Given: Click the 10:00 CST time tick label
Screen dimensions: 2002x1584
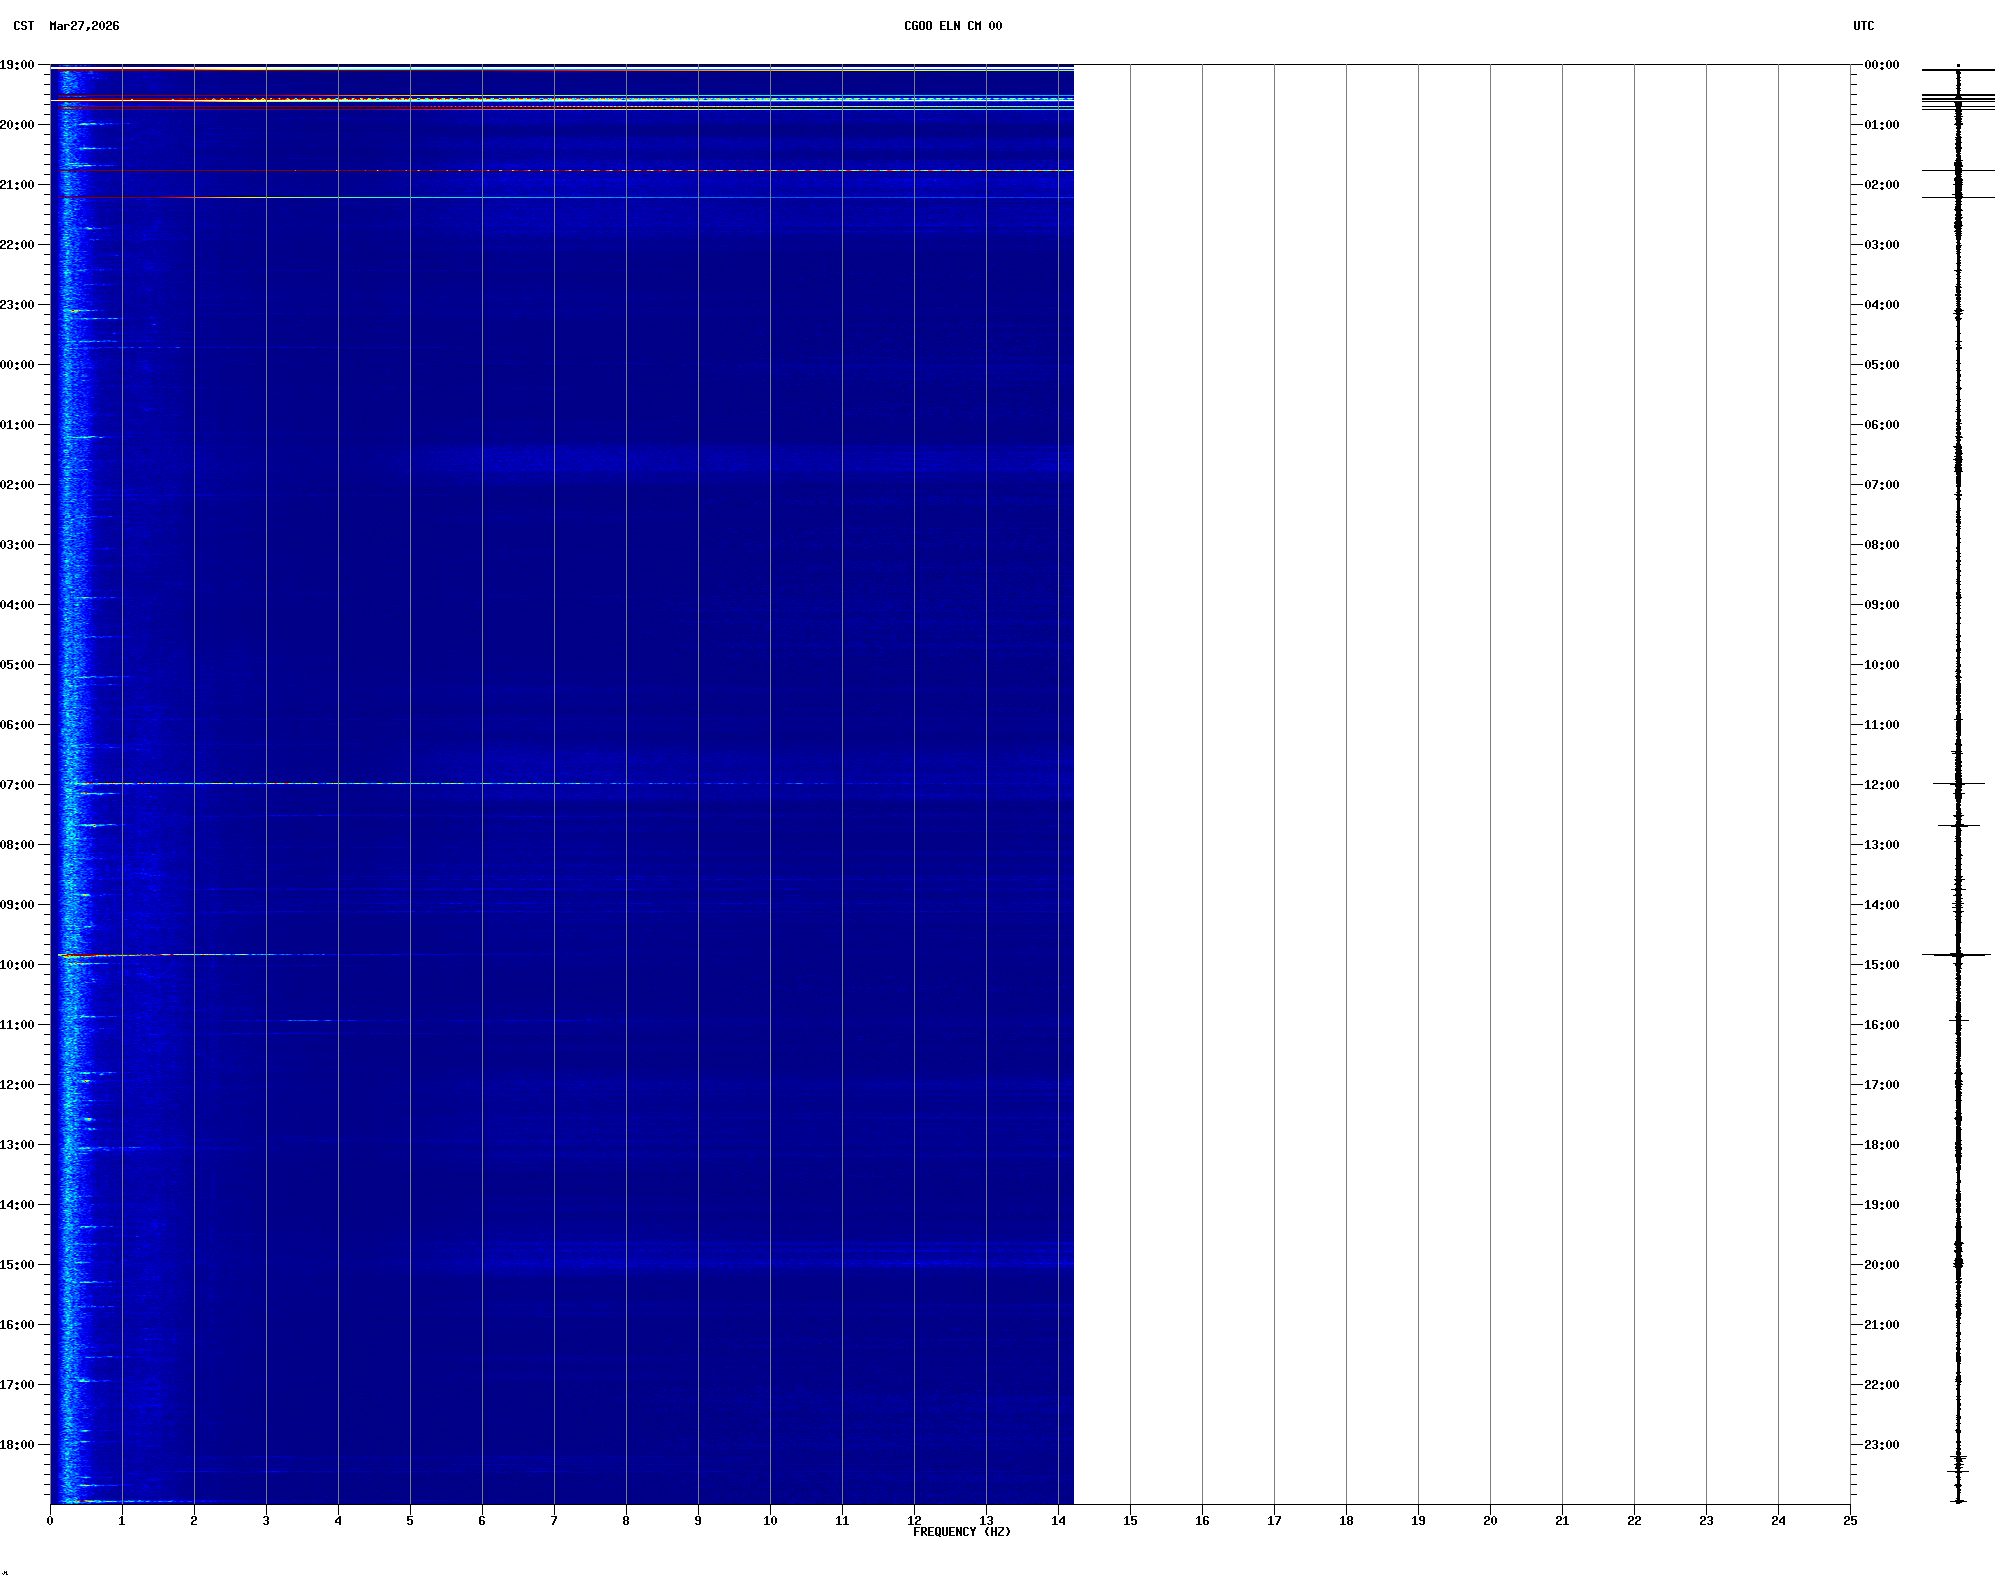Looking at the screenshot, I should point(18,965).
